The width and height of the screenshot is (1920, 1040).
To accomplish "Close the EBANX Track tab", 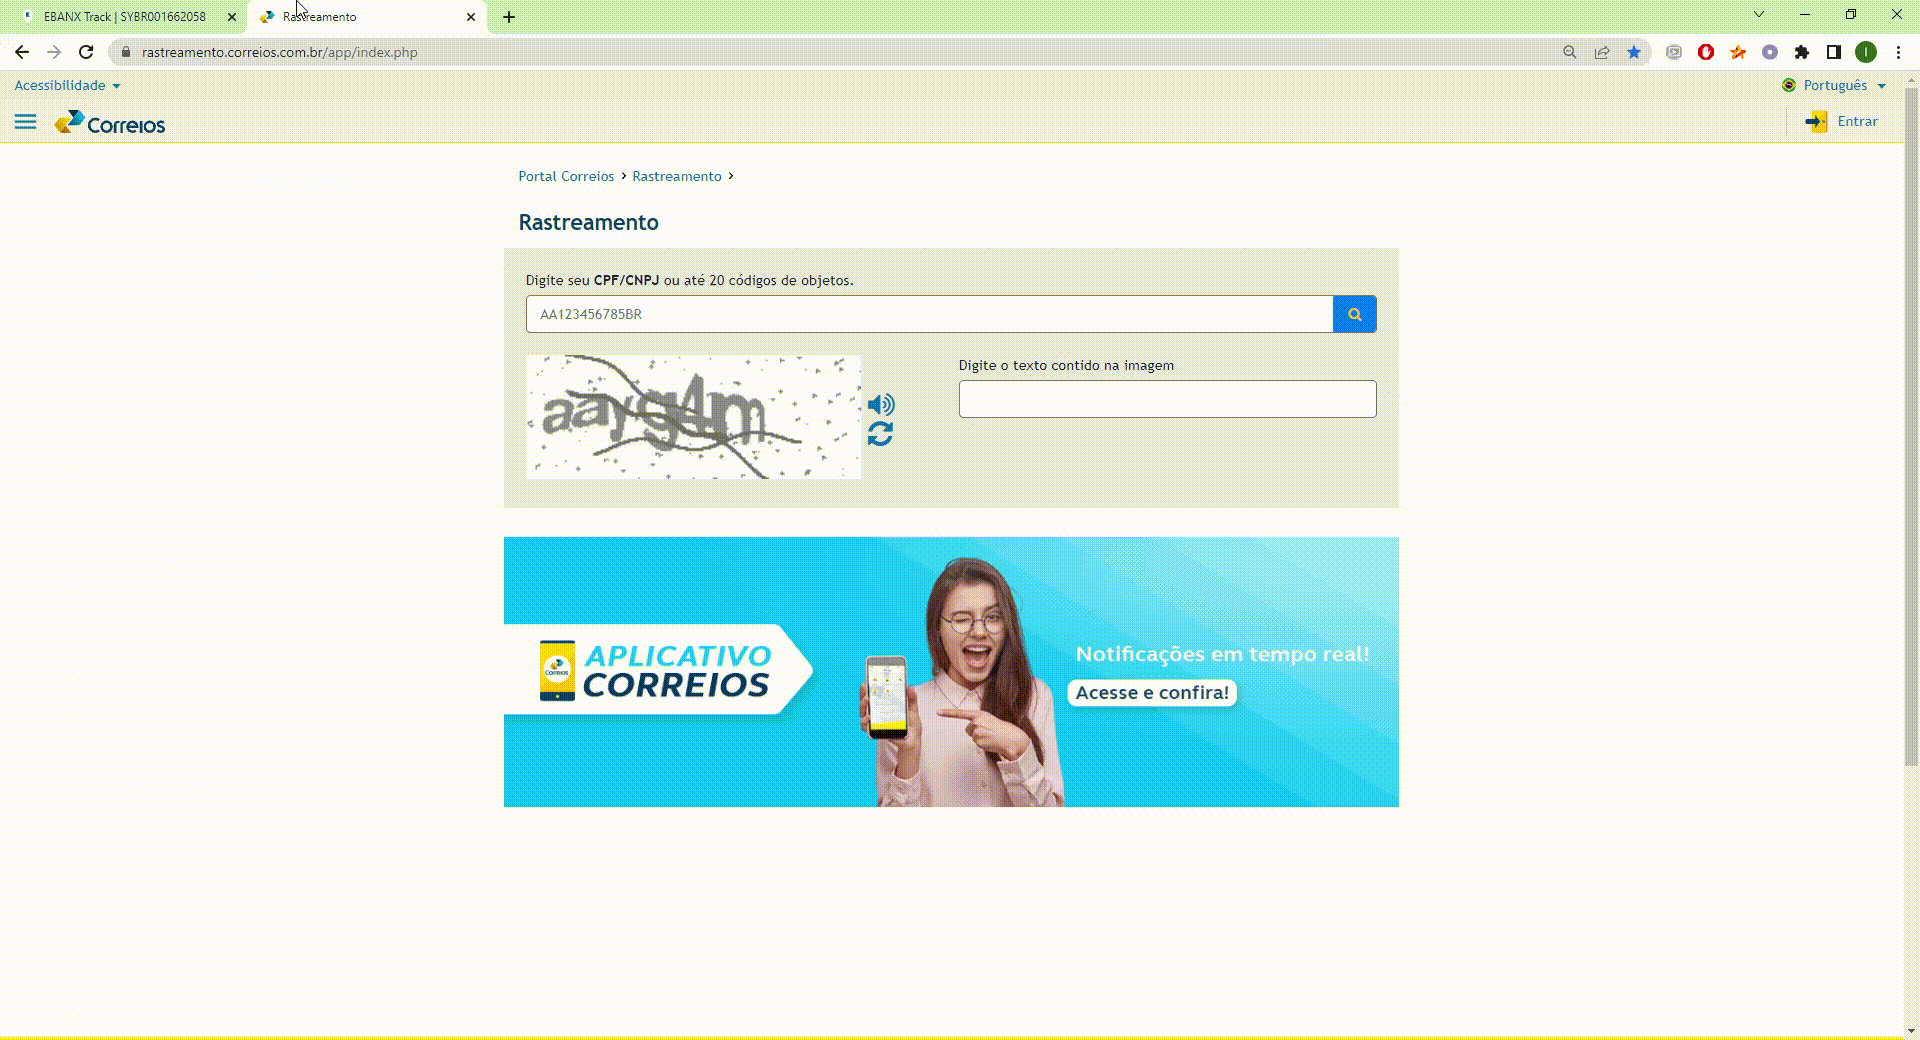I will tap(232, 17).
